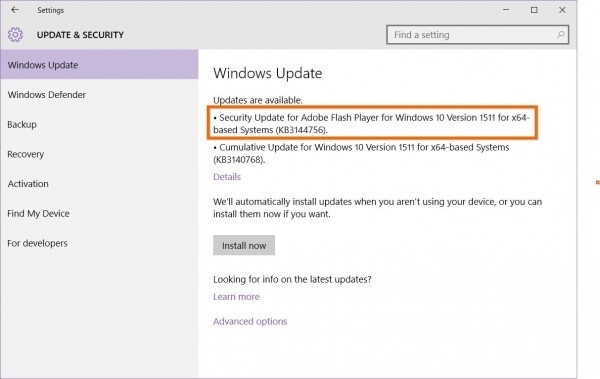600x379 pixels.
Task: Open Advanced options link
Action: coord(250,321)
